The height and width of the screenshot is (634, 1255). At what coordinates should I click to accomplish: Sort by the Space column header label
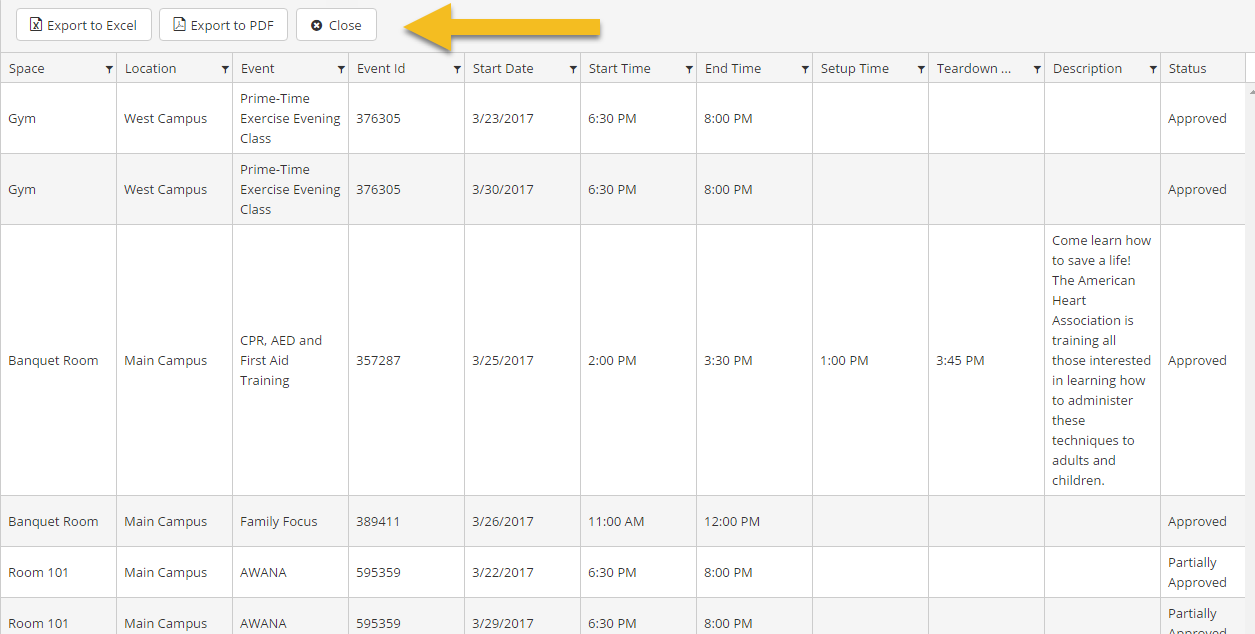click(27, 69)
